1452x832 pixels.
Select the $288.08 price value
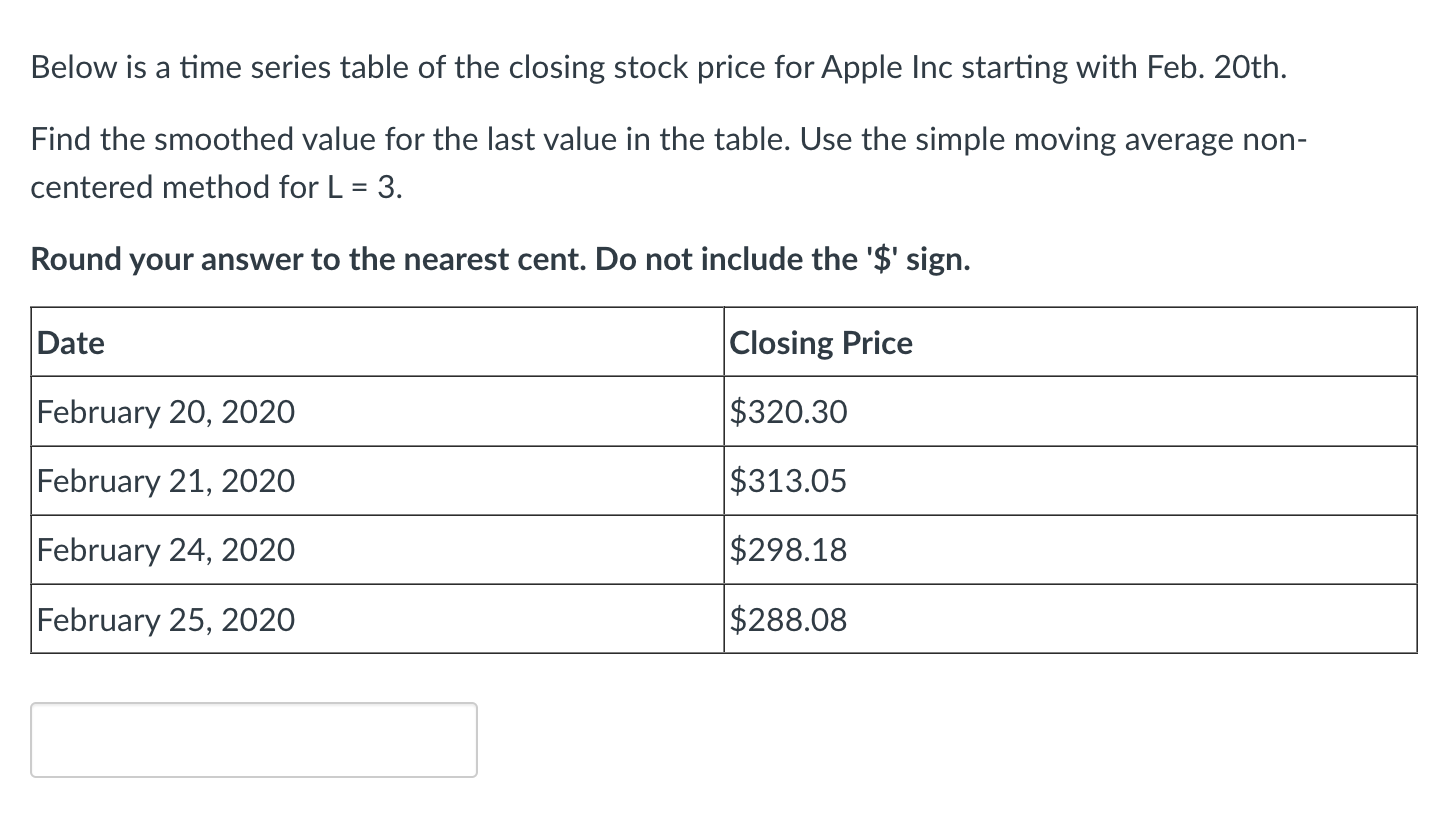click(789, 620)
